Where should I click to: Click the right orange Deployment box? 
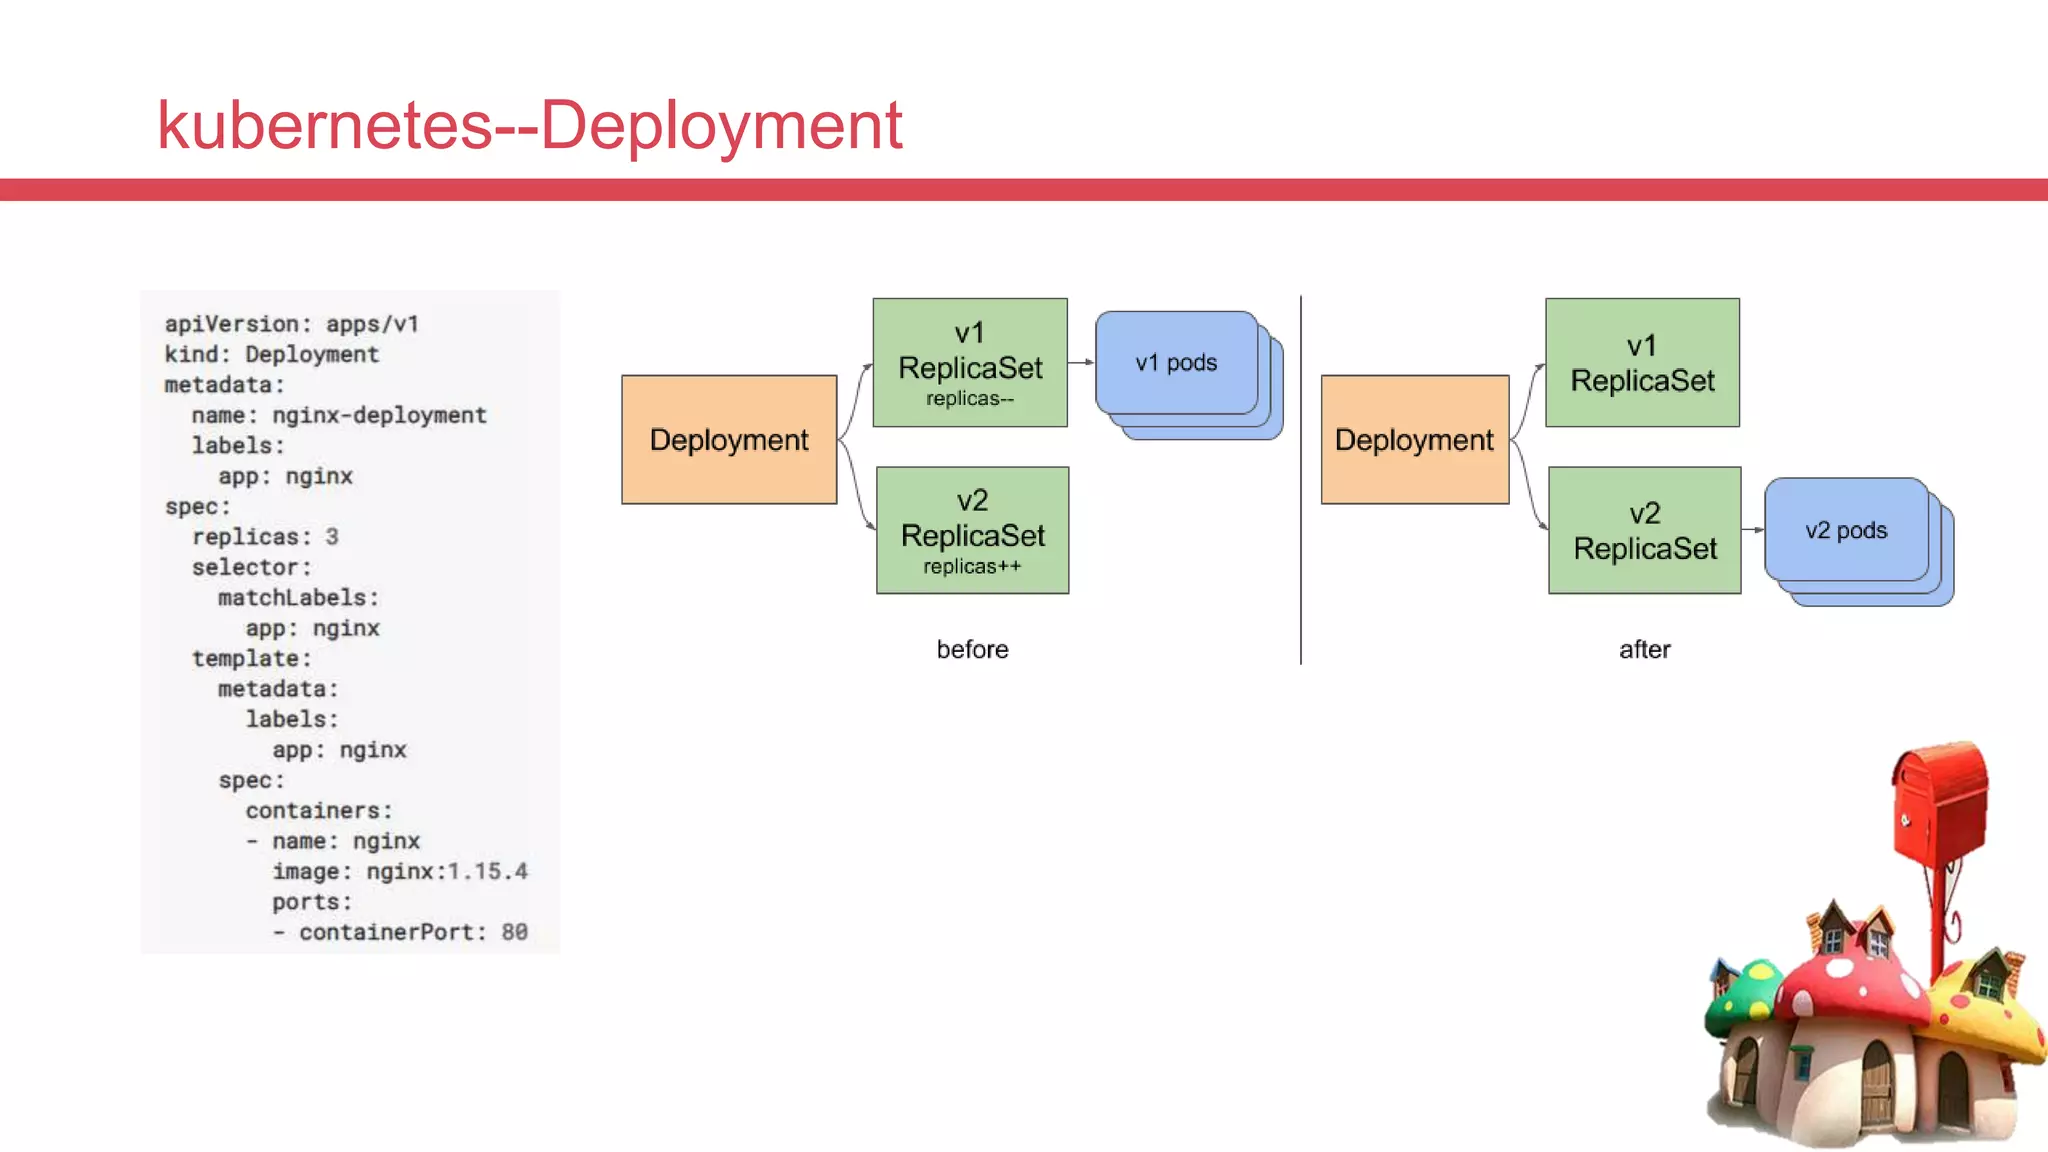pos(1414,440)
